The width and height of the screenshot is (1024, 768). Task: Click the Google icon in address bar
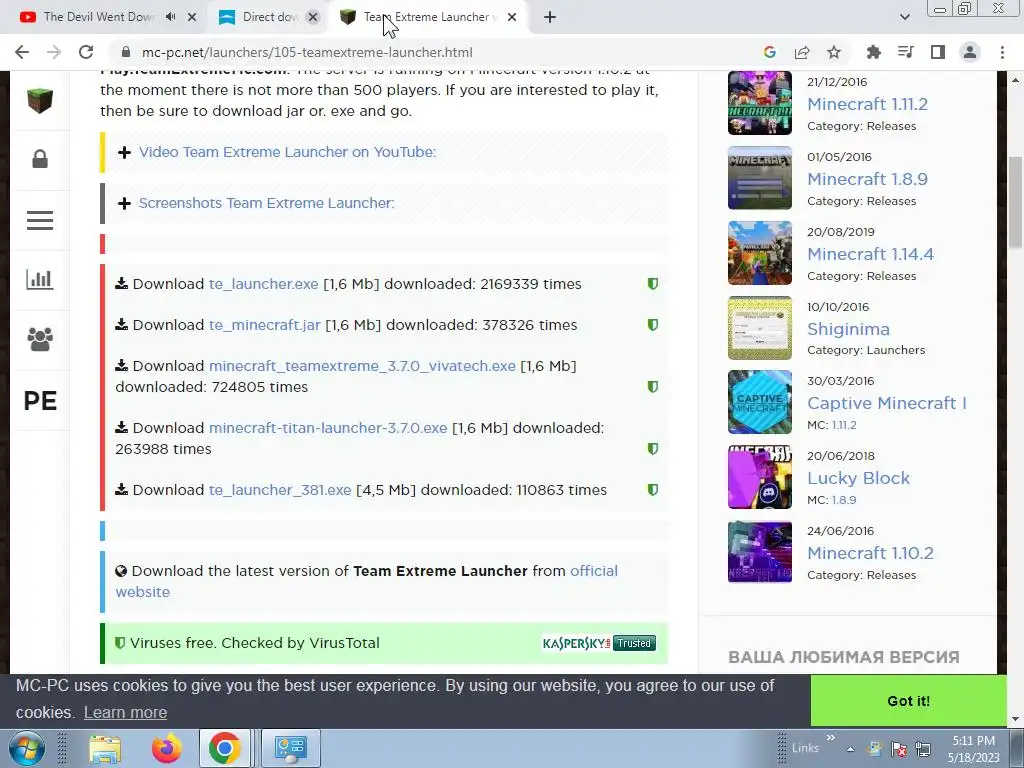(x=770, y=52)
